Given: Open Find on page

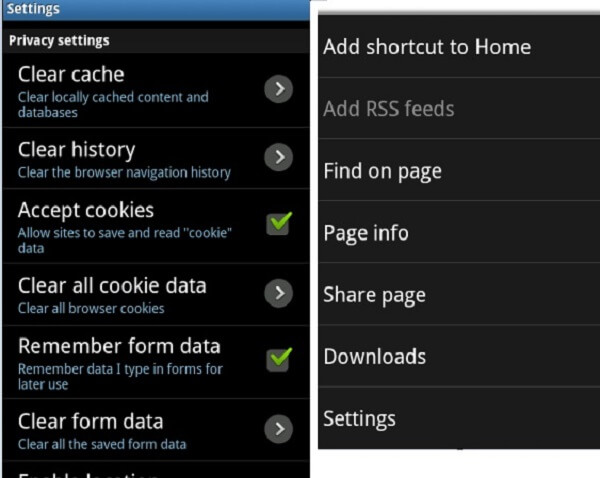Looking at the screenshot, I should [x=459, y=170].
